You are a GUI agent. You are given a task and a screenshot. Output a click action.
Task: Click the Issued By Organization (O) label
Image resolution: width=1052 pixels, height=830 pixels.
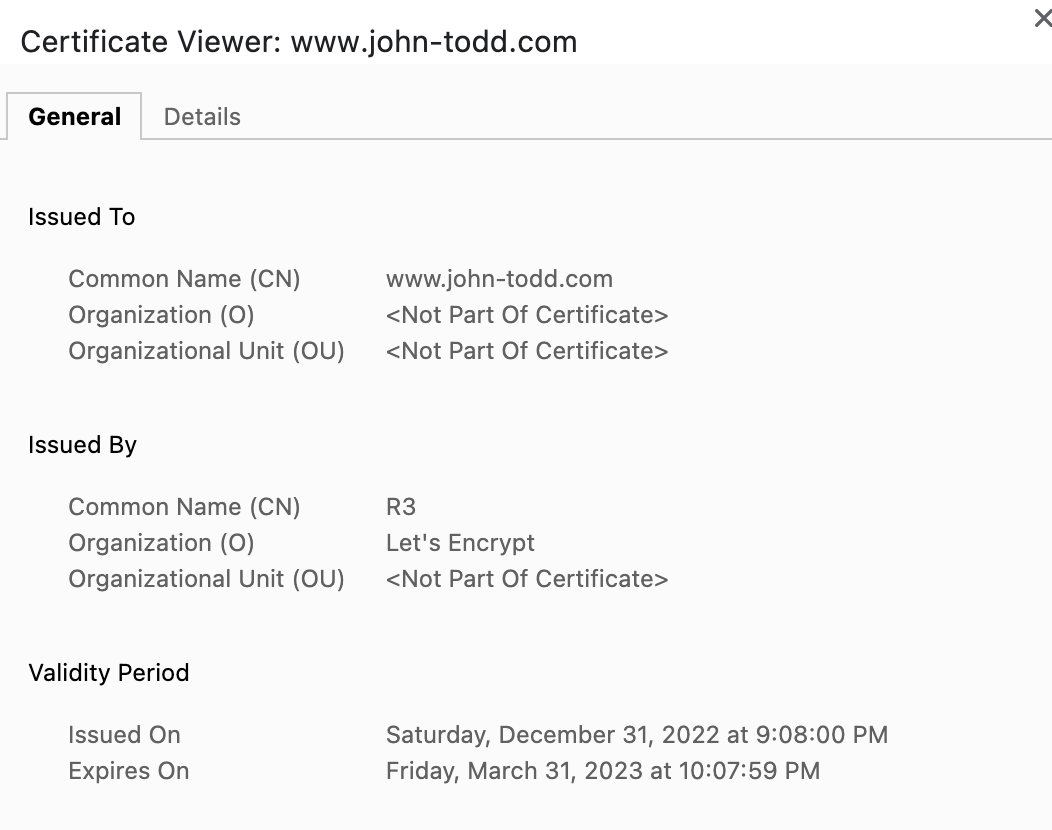(x=161, y=543)
